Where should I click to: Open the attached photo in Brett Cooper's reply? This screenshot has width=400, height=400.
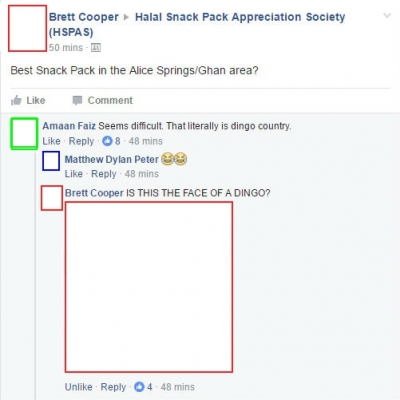(149, 287)
